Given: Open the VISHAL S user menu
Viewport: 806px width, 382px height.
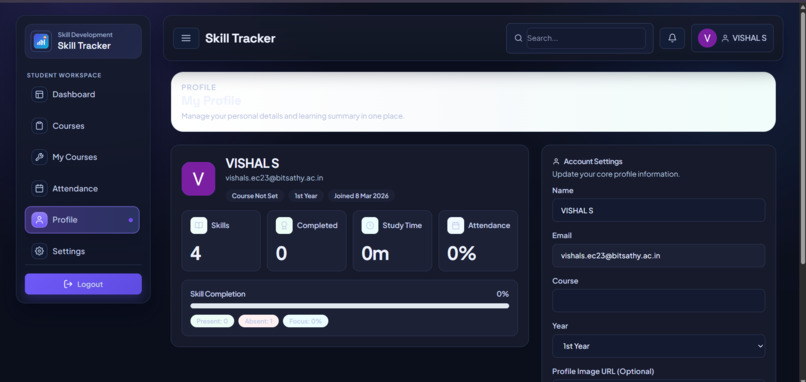Looking at the screenshot, I should 732,38.
